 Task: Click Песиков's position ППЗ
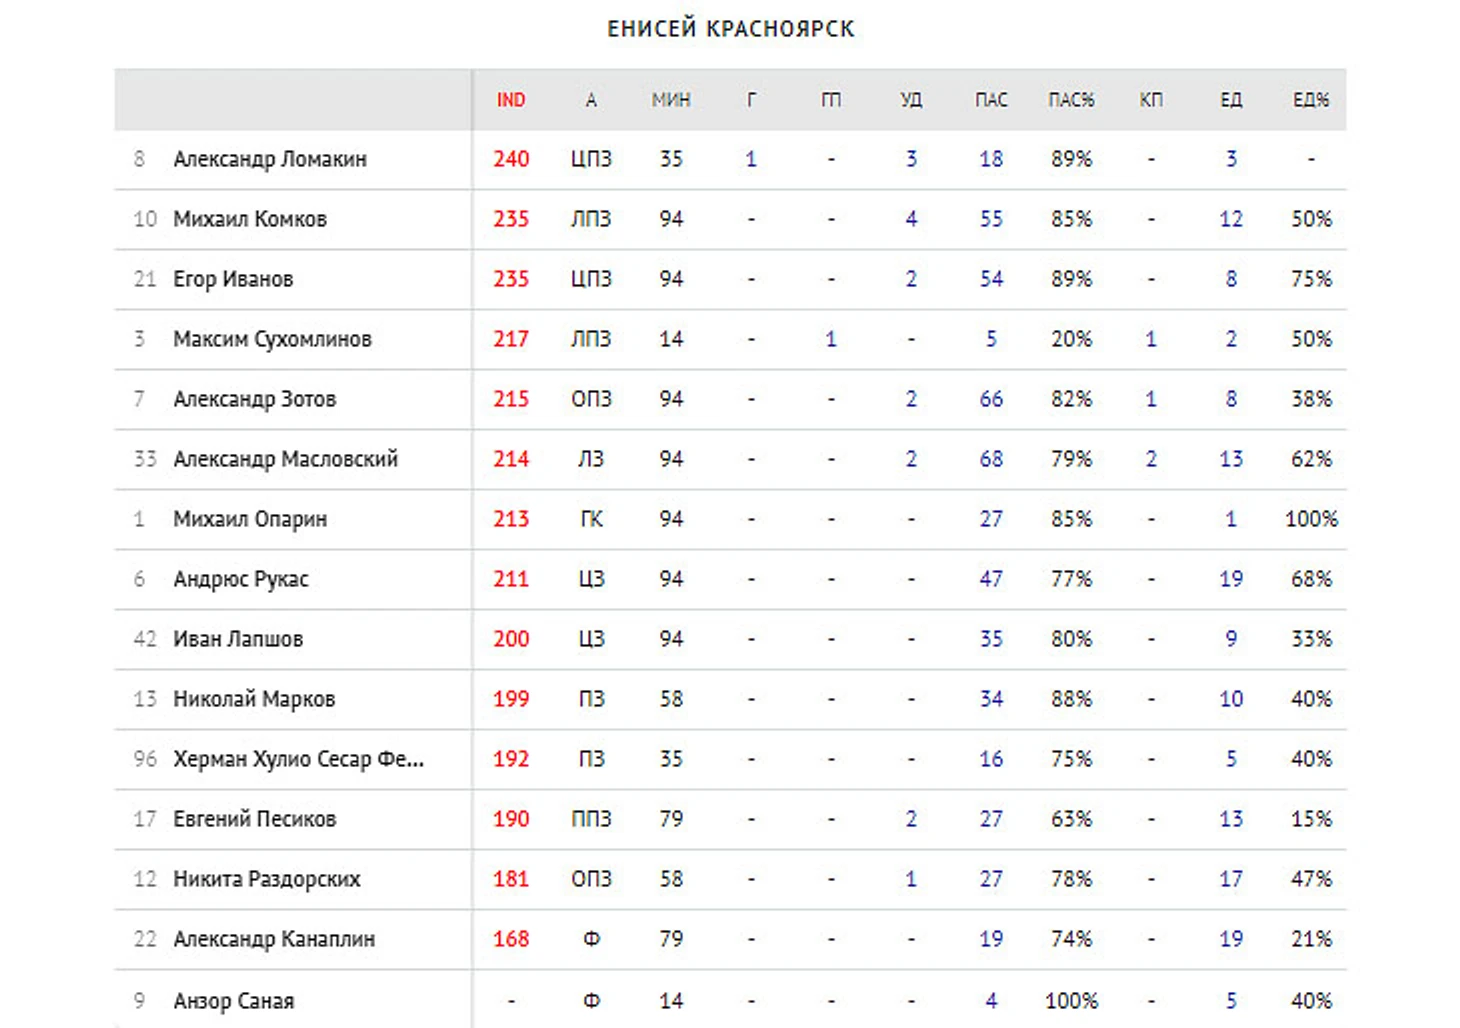click(591, 819)
